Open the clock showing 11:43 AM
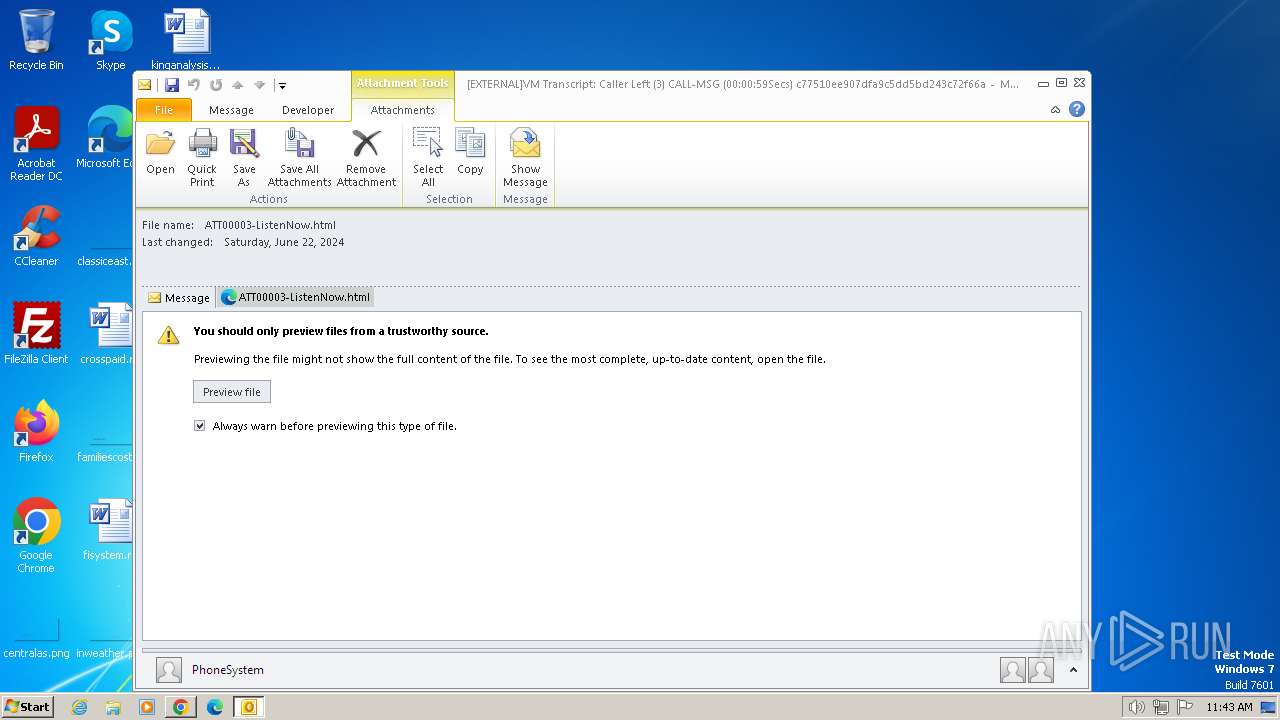The height and width of the screenshot is (720, 1280). pos(1229,707)
